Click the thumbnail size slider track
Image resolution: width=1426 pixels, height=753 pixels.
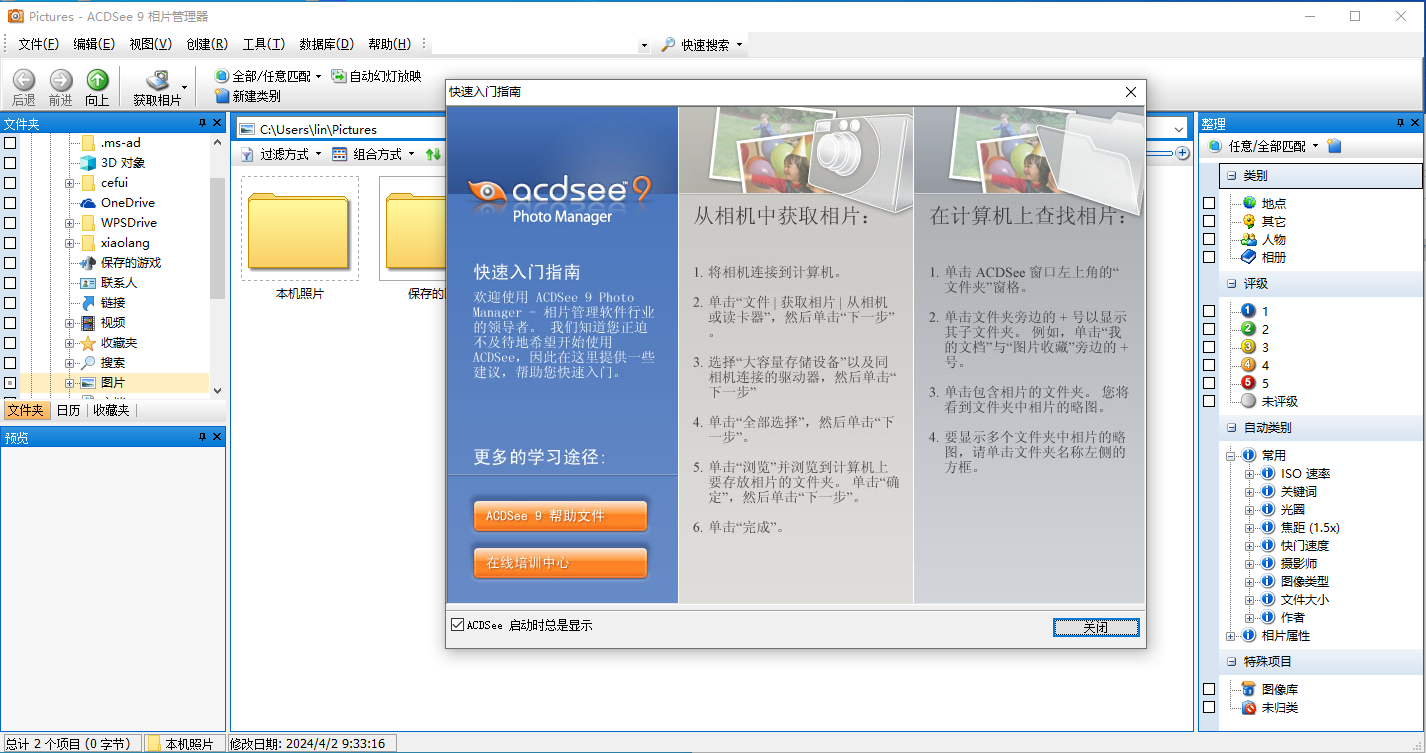[1160, 153]
